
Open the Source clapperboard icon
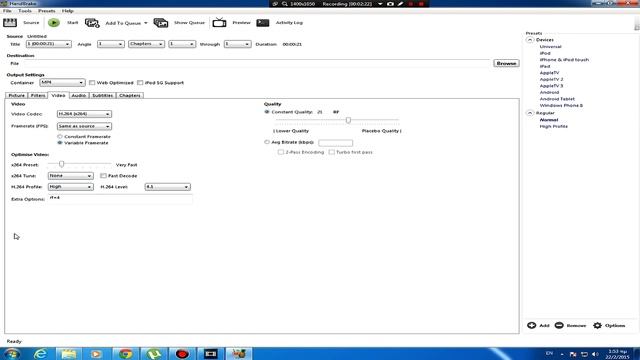[10, 23]
